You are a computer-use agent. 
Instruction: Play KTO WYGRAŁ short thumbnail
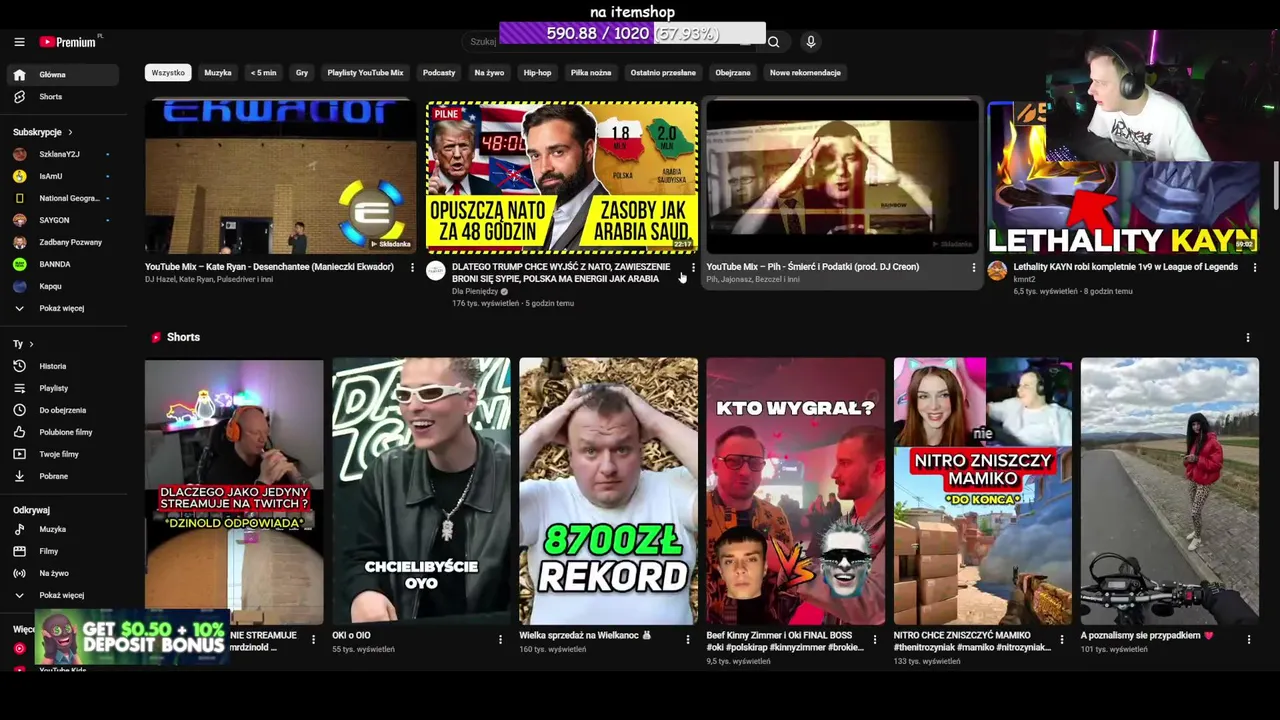[795, 491]
